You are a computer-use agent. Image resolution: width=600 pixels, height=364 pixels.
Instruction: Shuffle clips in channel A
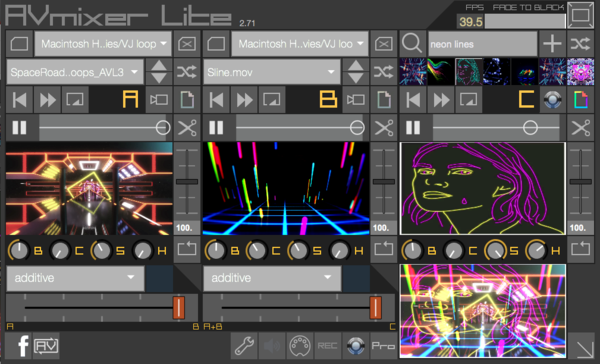(187, 72)
